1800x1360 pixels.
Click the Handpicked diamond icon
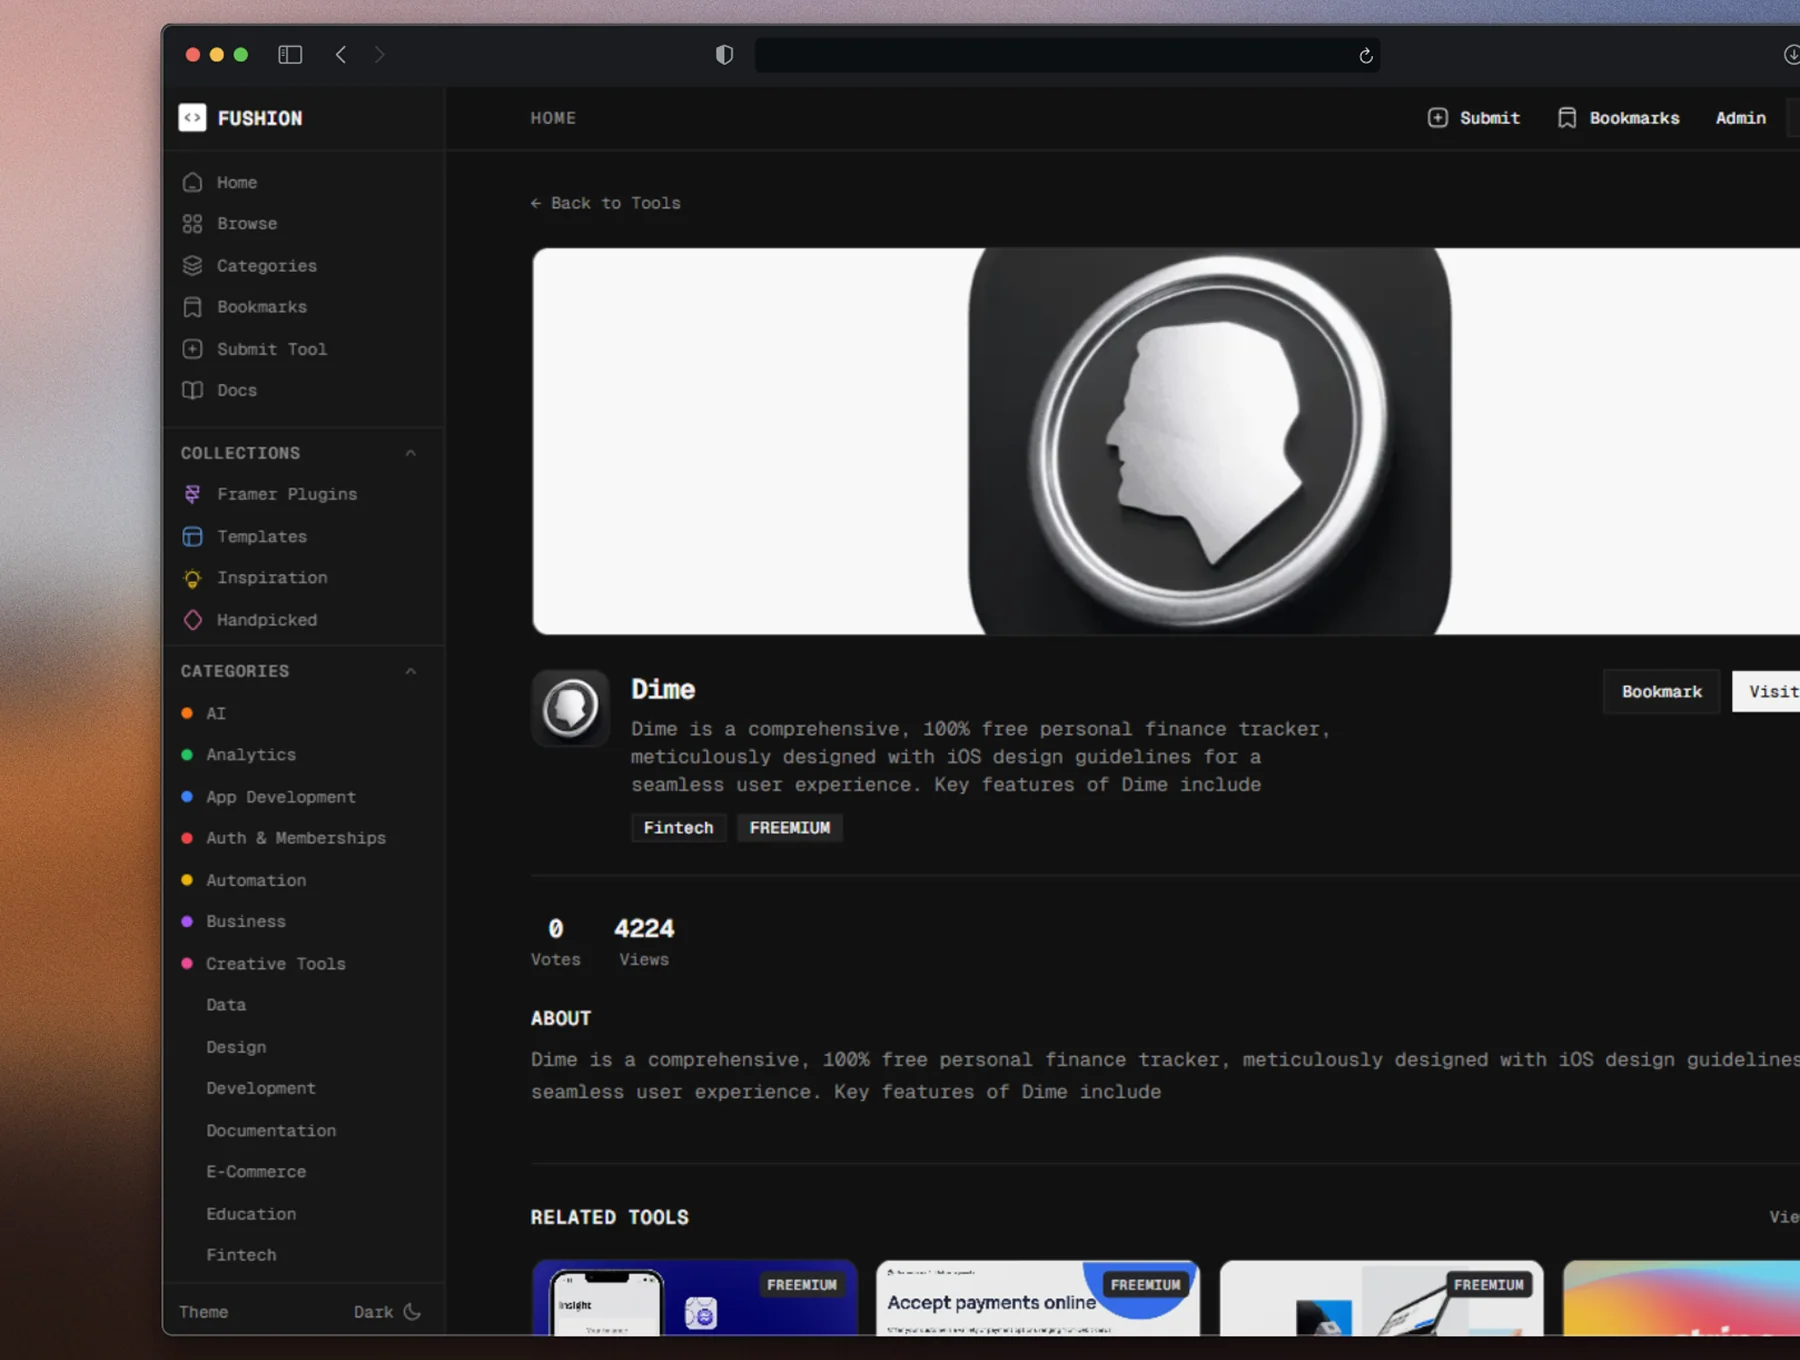(x=193, y=620)
